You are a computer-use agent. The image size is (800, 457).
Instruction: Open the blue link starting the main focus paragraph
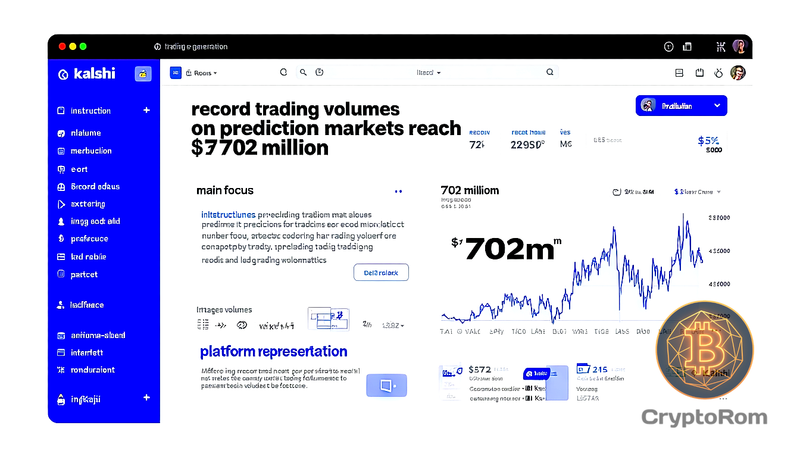tap(228, 215)
